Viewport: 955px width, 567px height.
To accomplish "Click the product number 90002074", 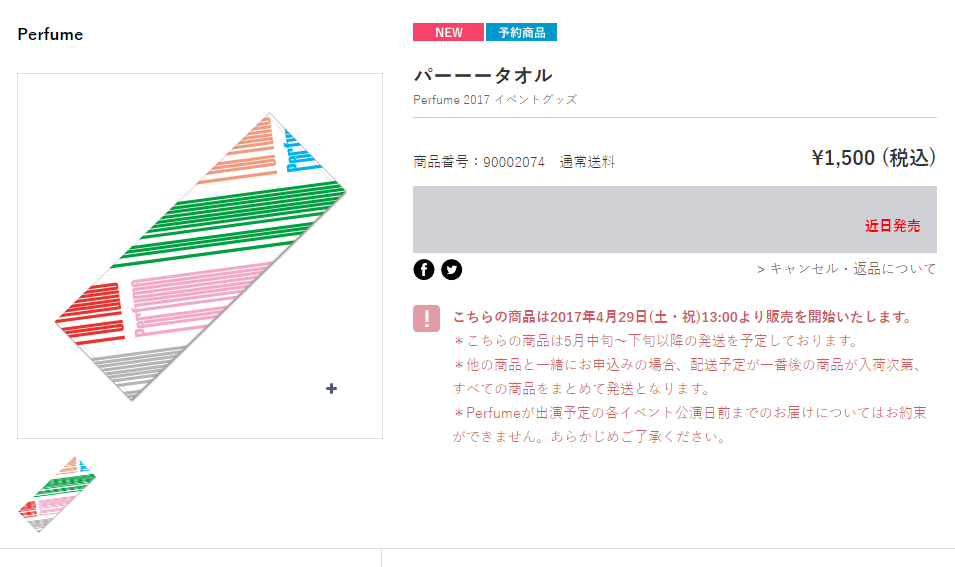I will (514, 162).
